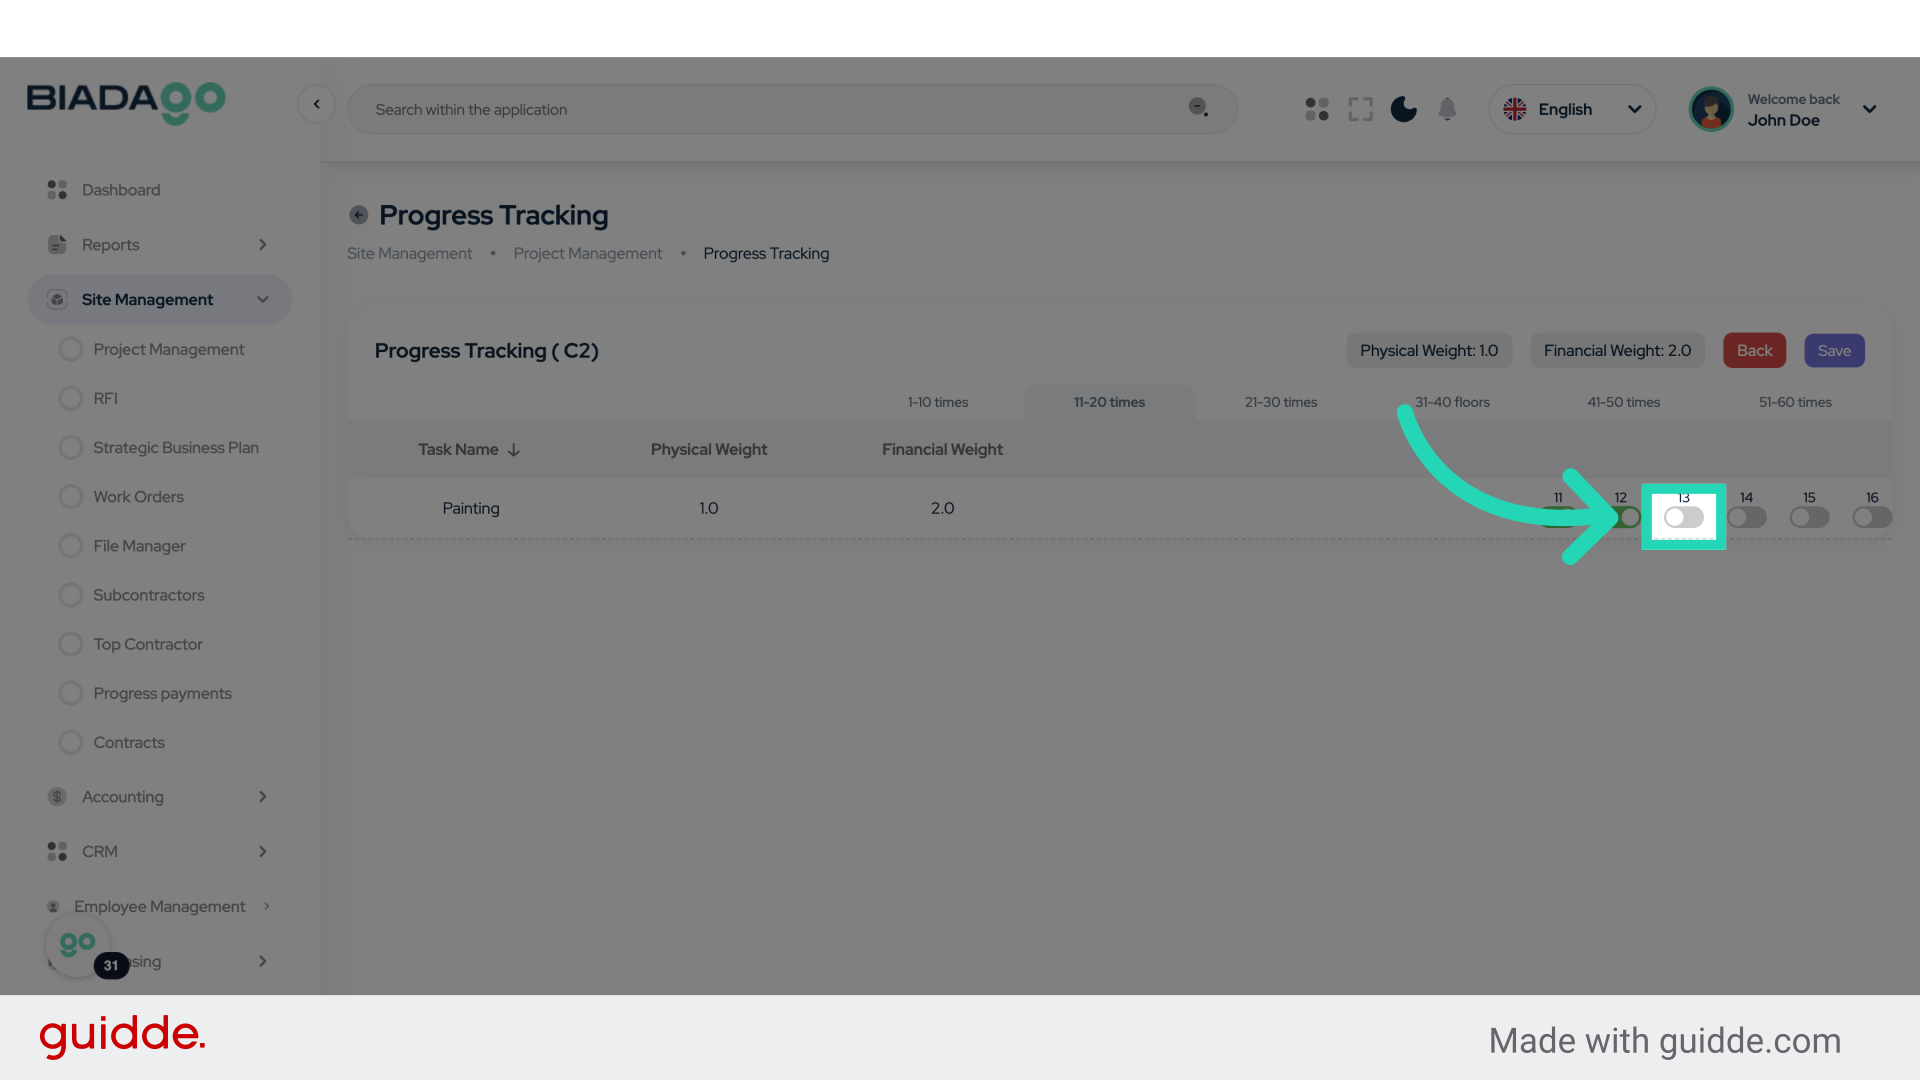This screenshot has width=1920, height=1080.
Task: Enter fullscreen mode icon
Action: coord(1360,109)
